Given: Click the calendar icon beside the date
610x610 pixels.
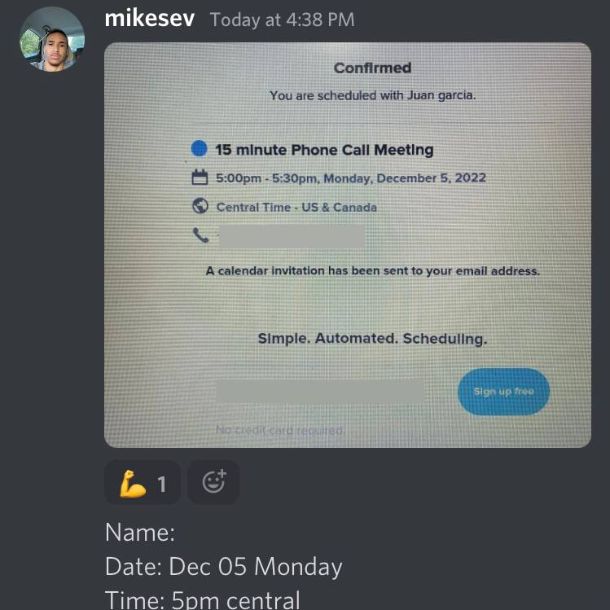Looking at the screenshot, I should coord(200,177).
